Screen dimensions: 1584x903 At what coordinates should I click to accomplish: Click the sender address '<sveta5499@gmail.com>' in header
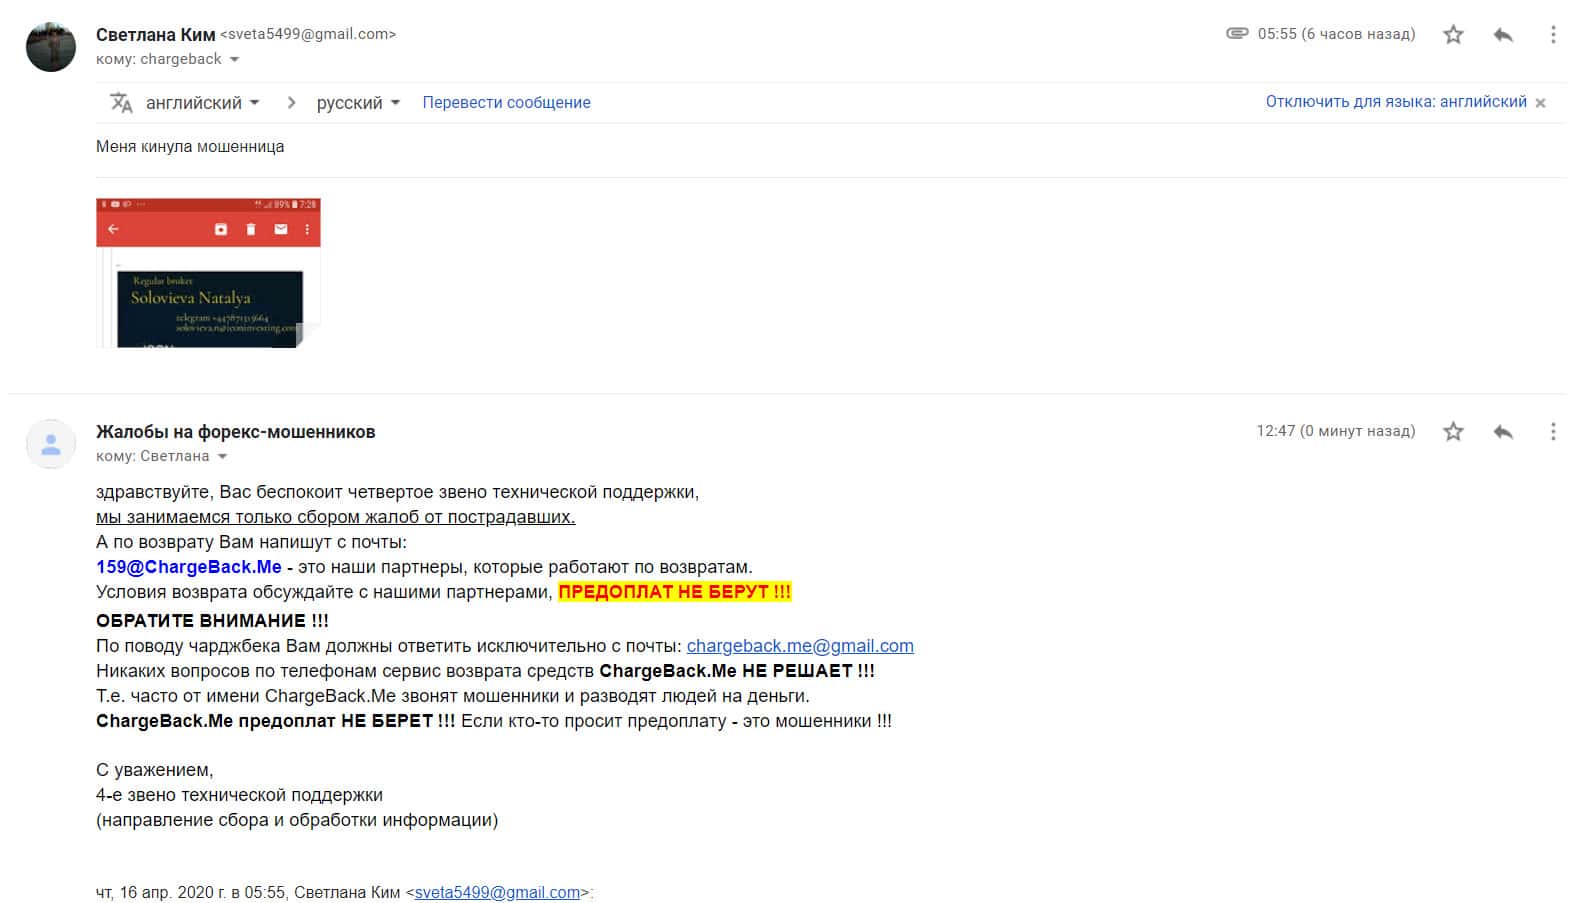click(x=308, y=34)
